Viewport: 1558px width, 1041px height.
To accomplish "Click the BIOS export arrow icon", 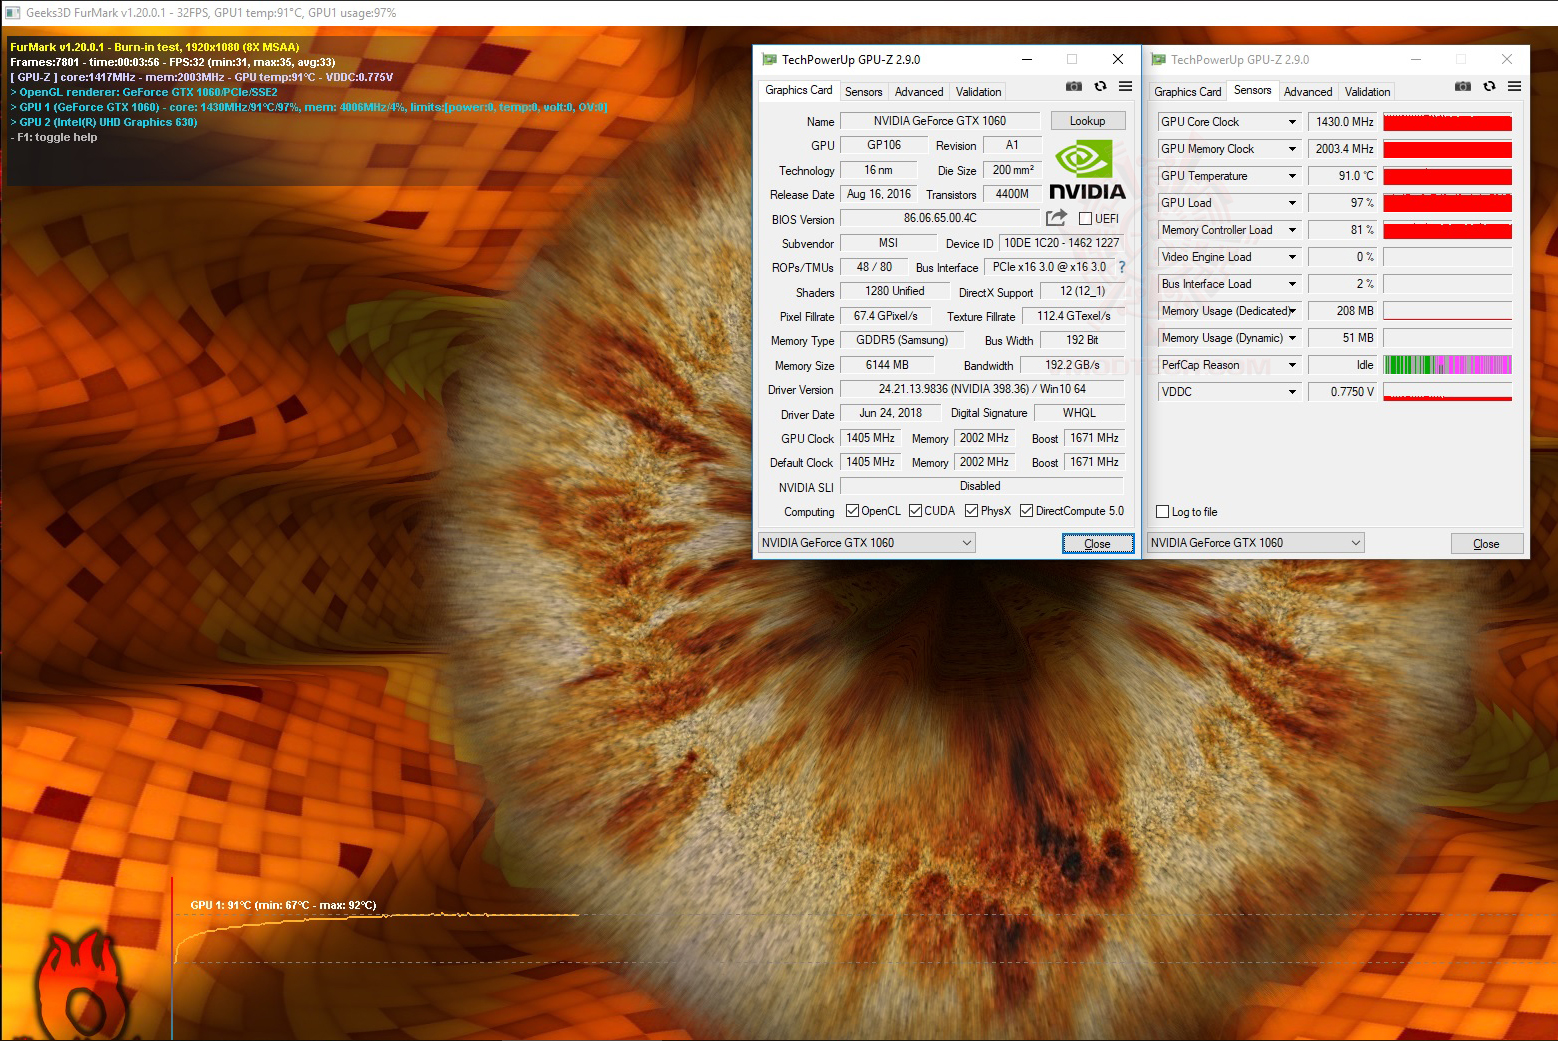I will pyautogui.click(x=1056, y=217).
